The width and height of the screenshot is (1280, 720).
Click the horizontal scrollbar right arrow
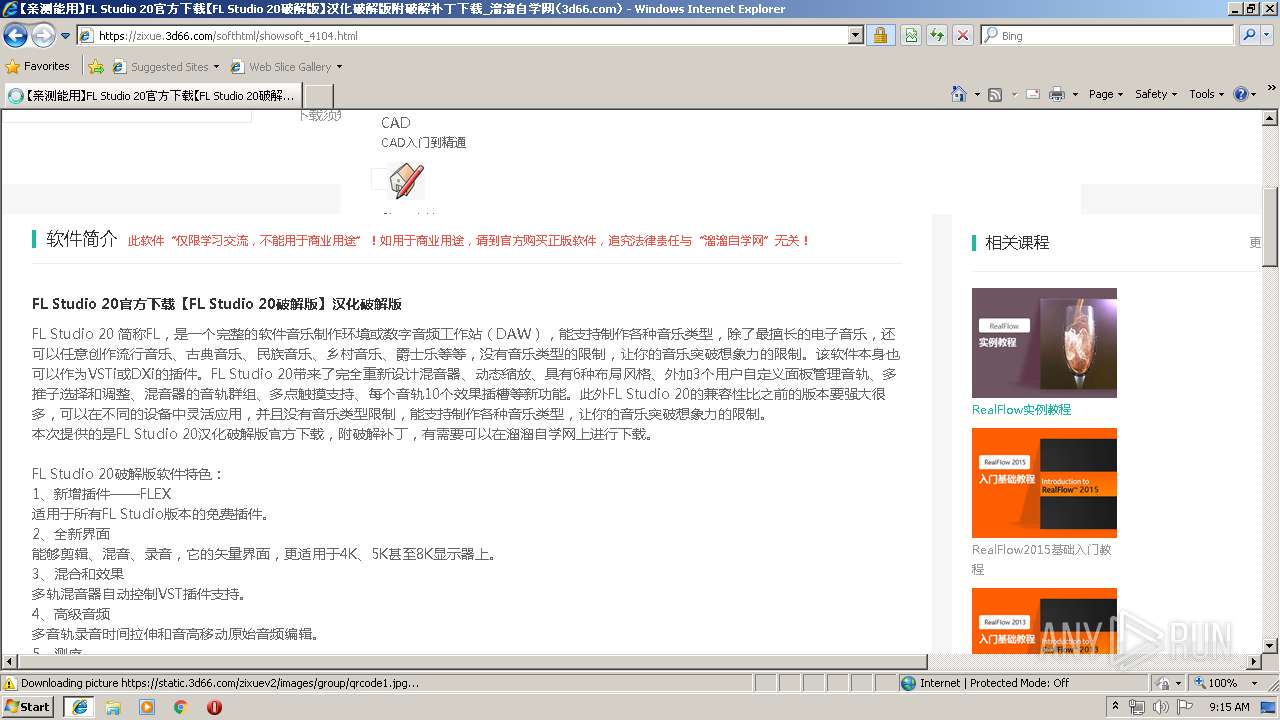[1254, 662]
